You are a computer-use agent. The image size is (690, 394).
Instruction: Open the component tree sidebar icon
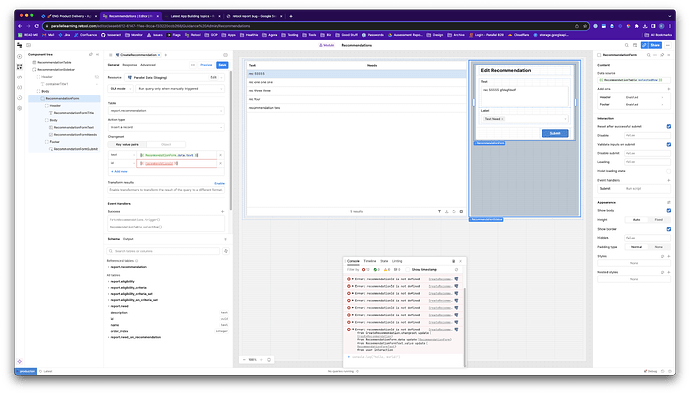click(x=19, y=67)
